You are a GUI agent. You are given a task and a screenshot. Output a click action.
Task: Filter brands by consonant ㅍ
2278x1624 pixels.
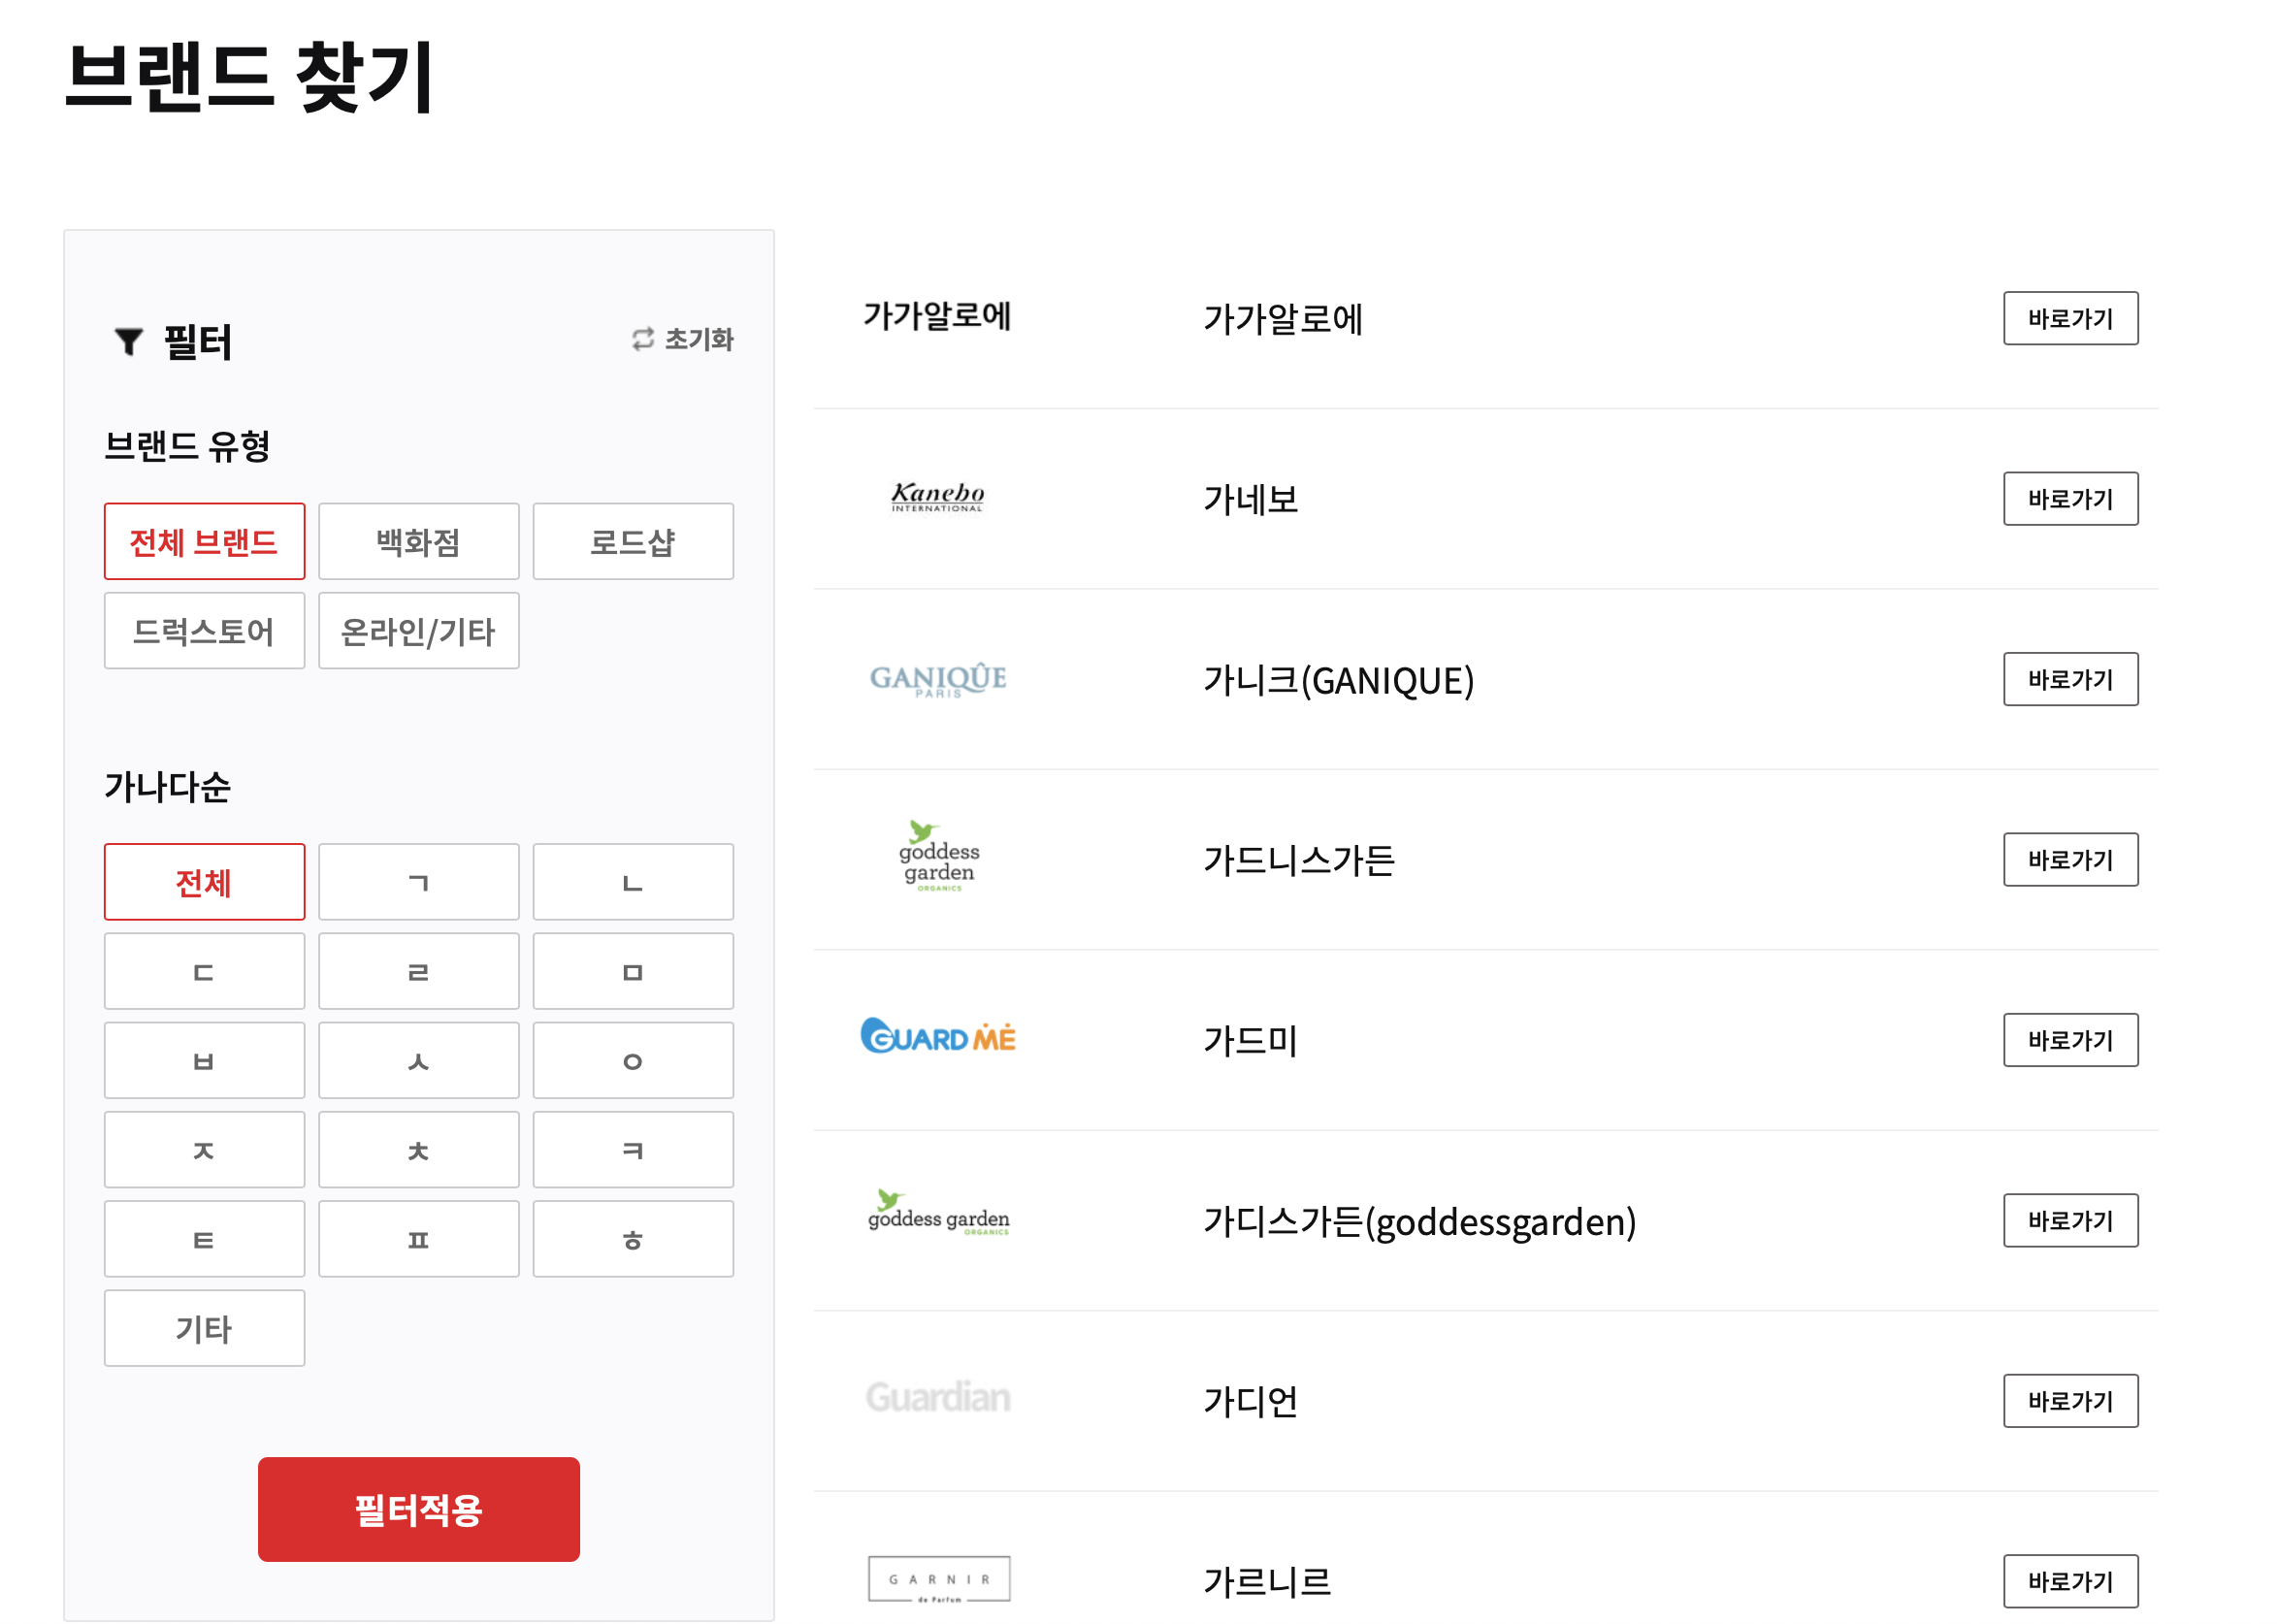[418, 1239]
